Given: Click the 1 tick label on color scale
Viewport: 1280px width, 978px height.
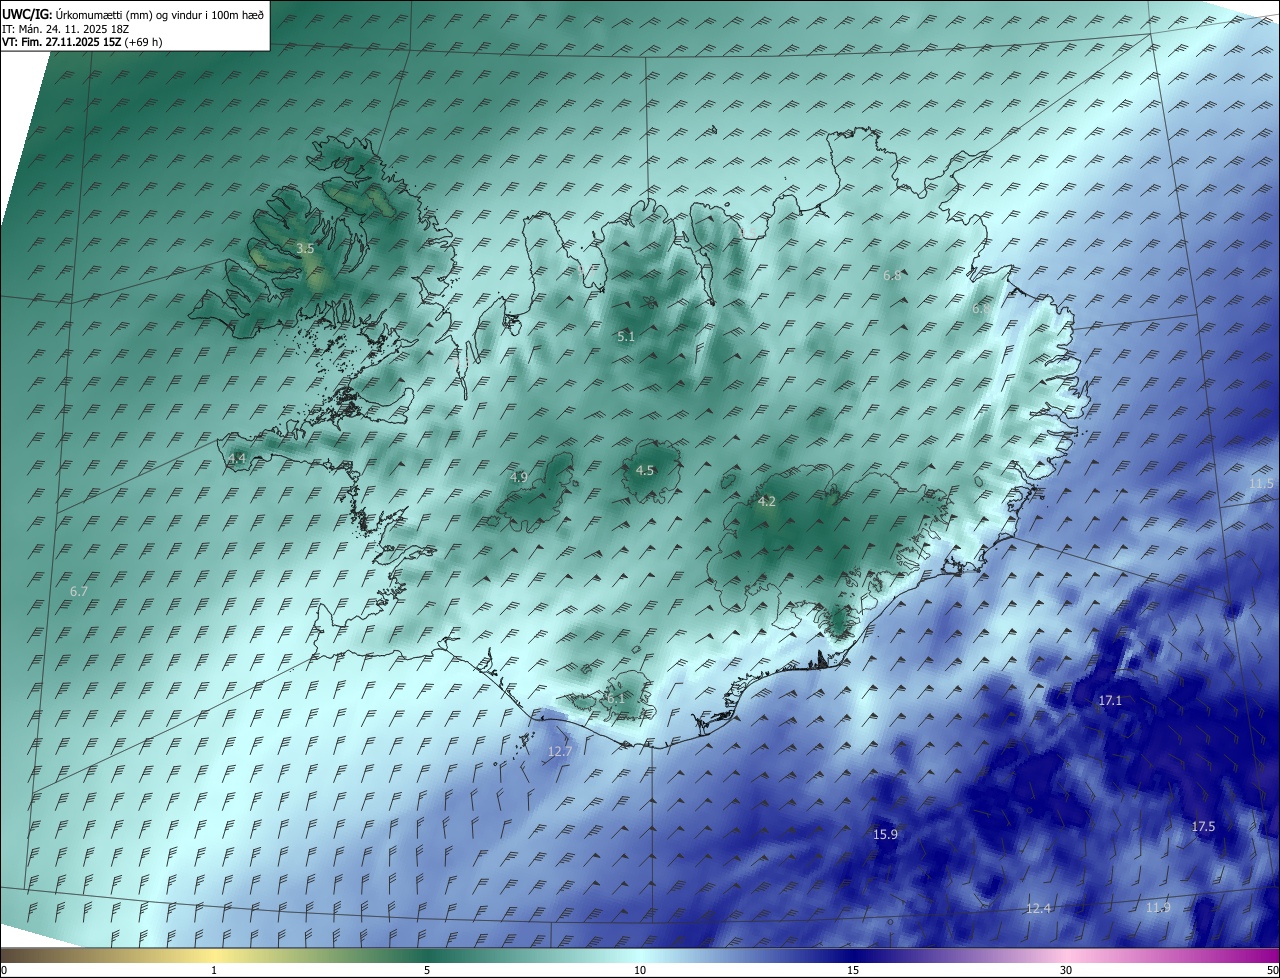Looking at the screenshot, I should 214,970.
